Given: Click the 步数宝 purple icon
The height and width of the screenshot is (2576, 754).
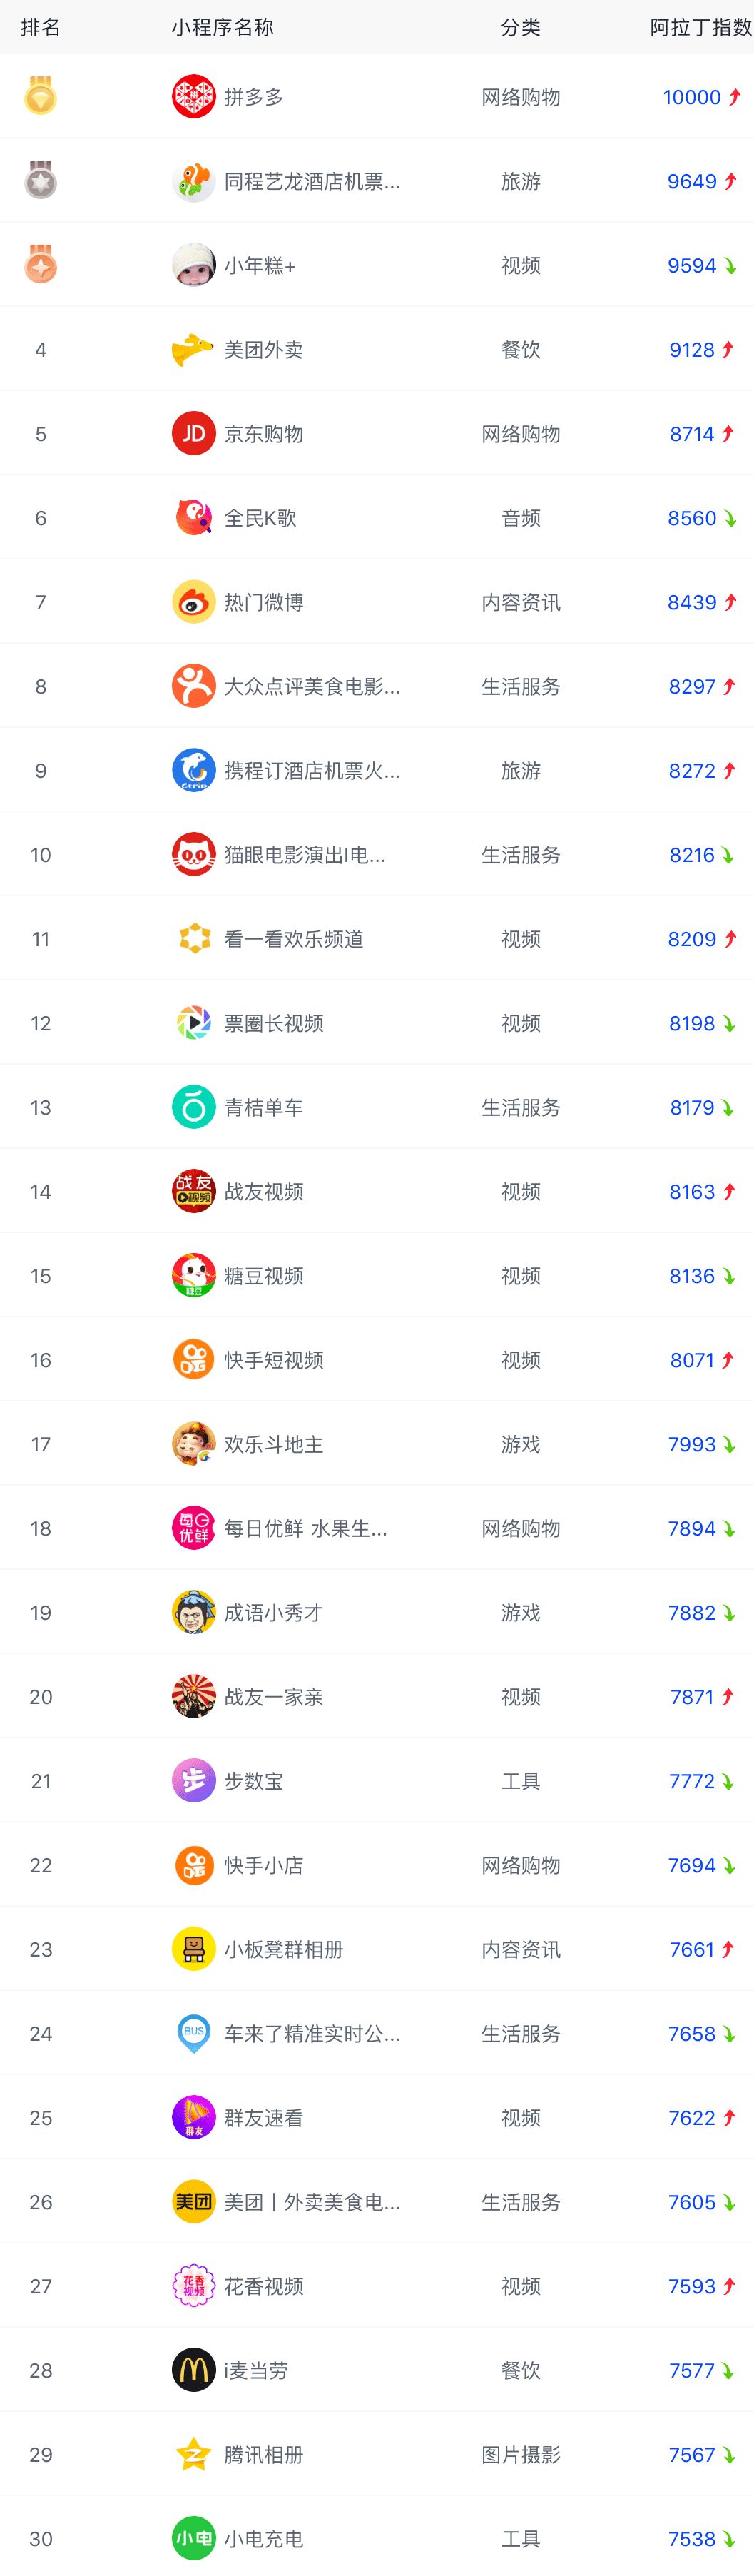Looking at the screenshot, I should [x=194, y=1781].
